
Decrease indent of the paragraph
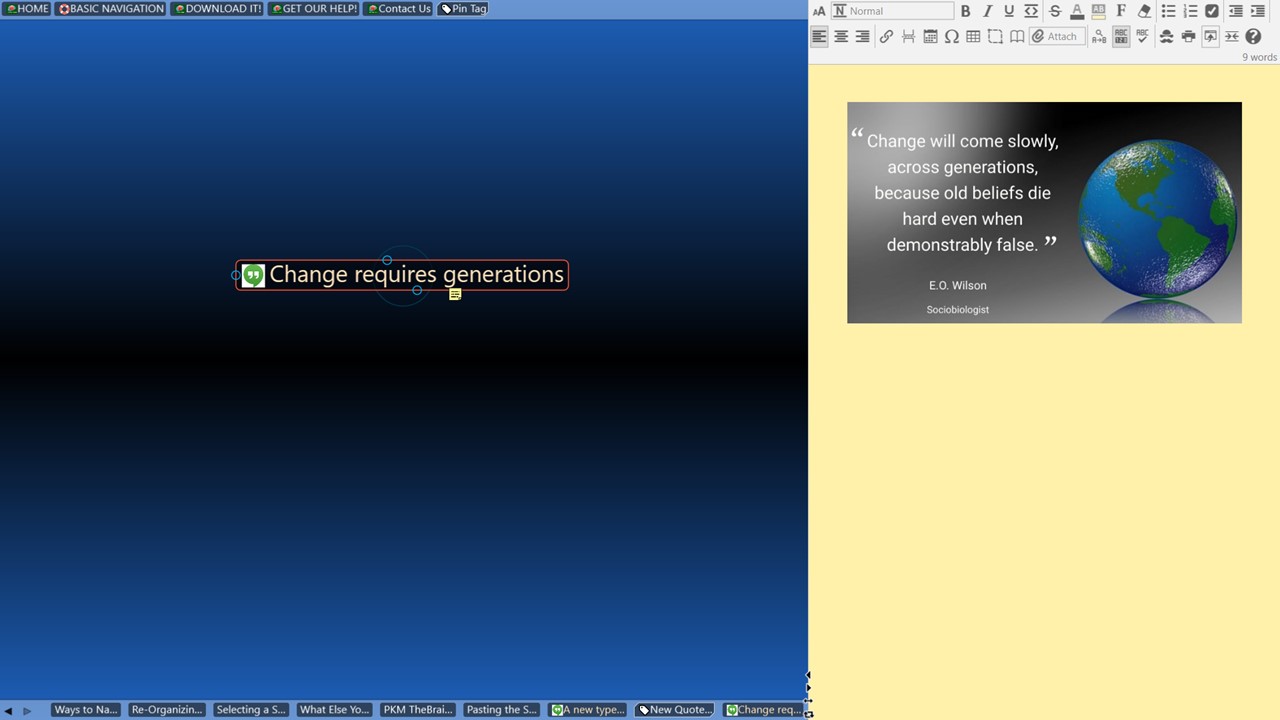click(x=1236, y=11)
